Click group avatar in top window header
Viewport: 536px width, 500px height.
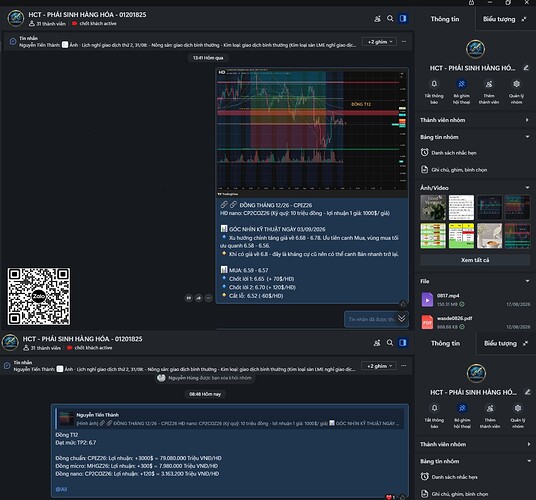coord(16,18)
